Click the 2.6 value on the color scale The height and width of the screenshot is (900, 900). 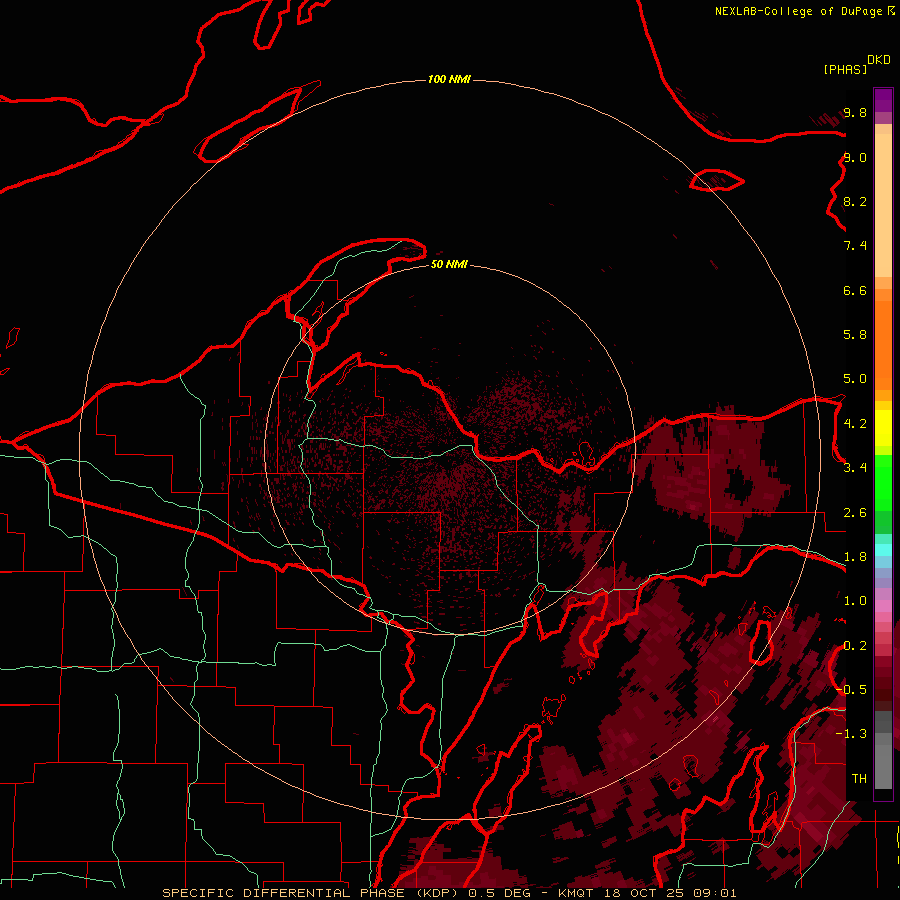click(855, 512)
